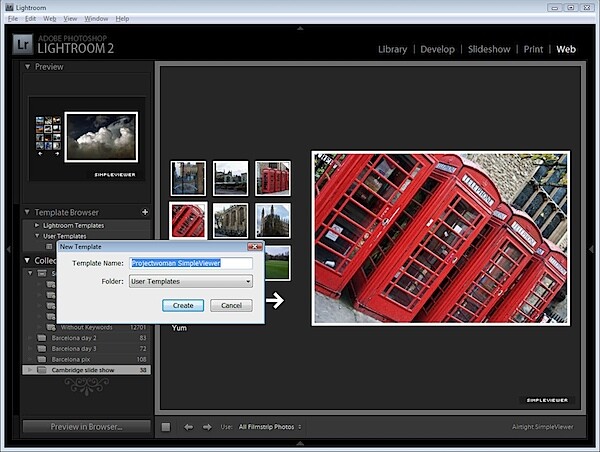The image size is (600, 452).
Task: Click the Create button
Action: pyautogui.click(x=183, y=305)
